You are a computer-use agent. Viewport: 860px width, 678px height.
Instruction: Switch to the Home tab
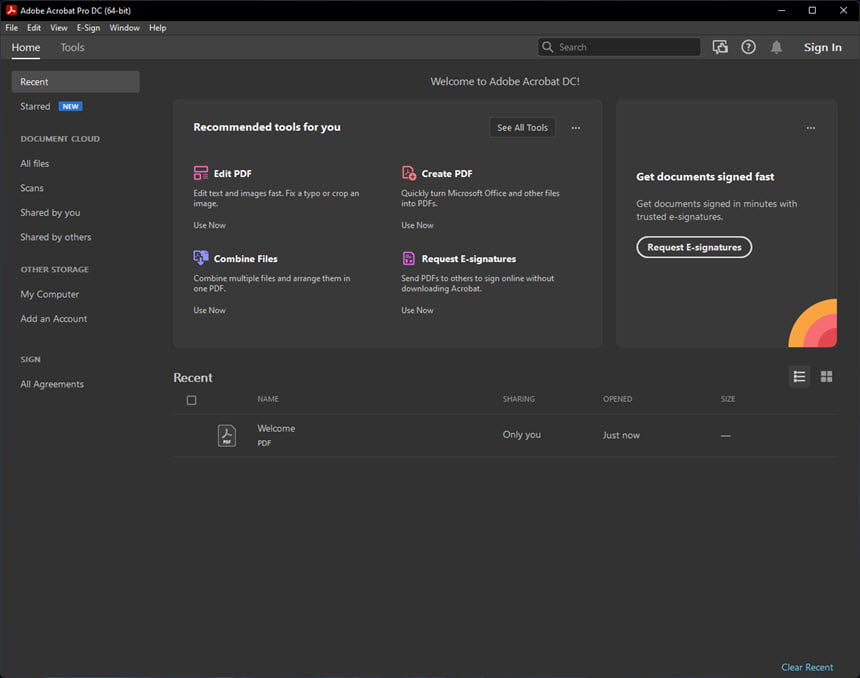(26, 47)
